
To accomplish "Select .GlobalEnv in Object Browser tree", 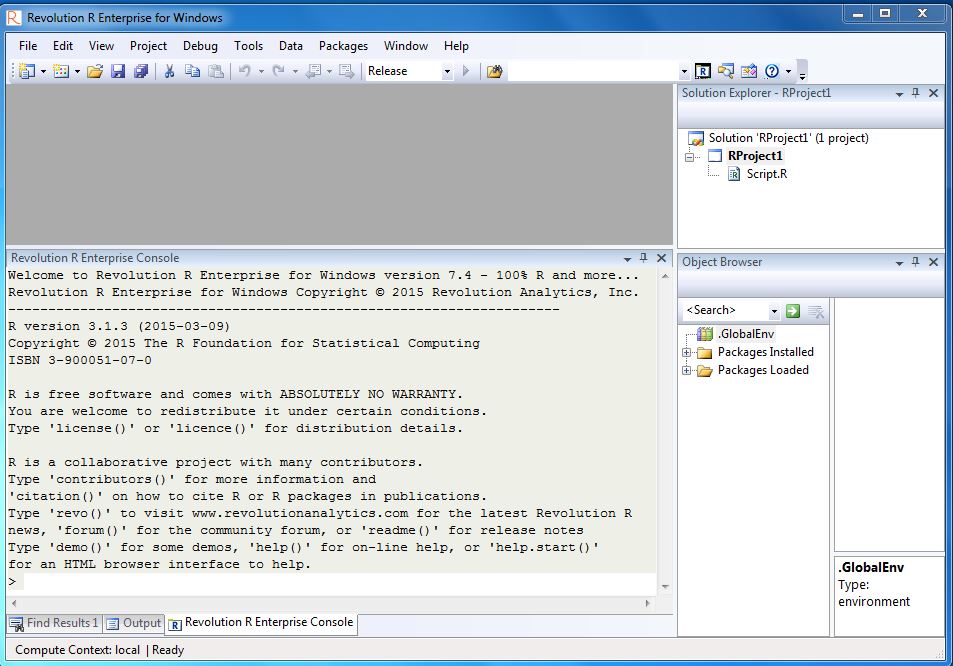I will click(x=746, y=334).
